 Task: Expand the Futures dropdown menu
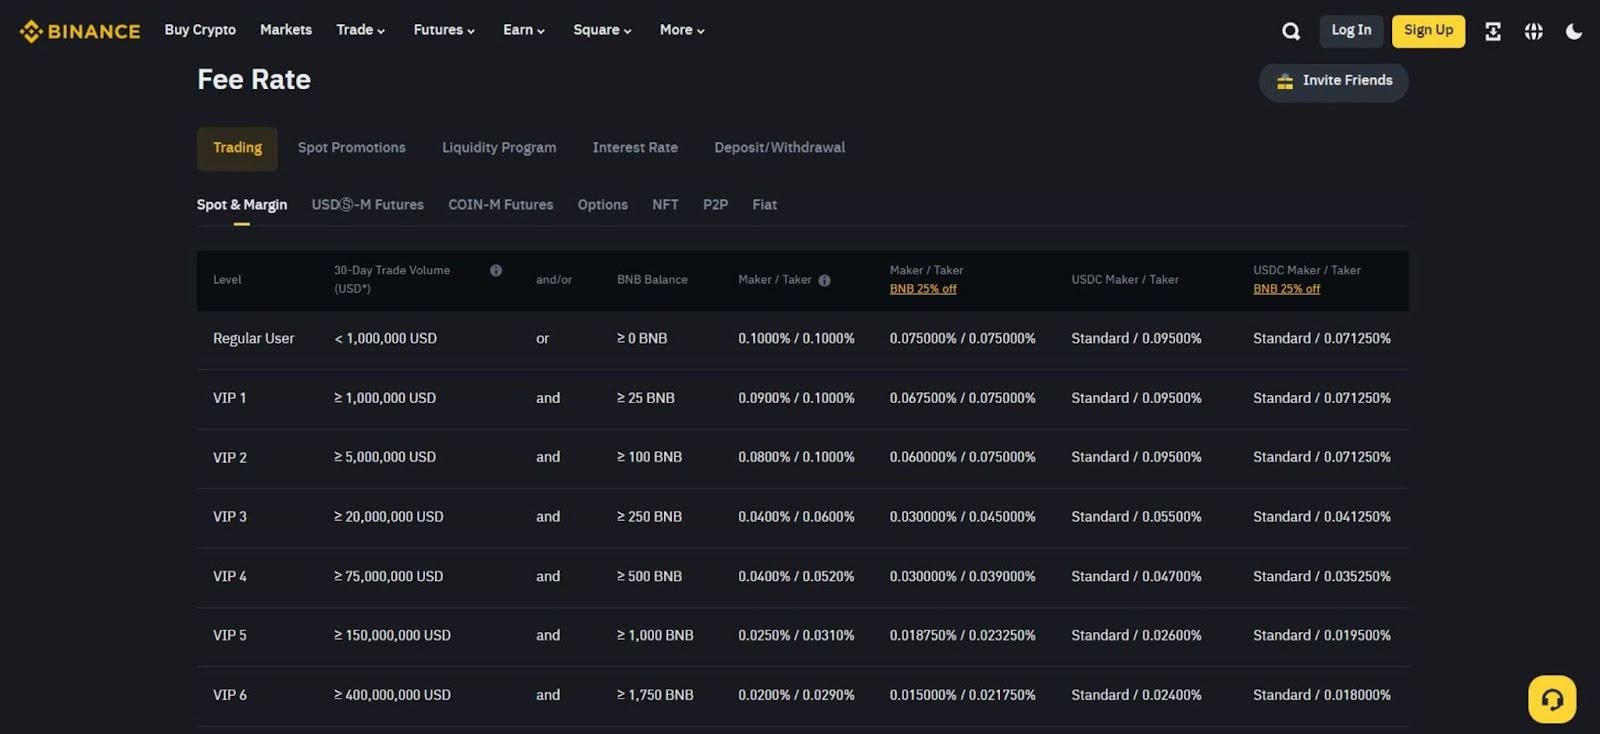[444, 30]
